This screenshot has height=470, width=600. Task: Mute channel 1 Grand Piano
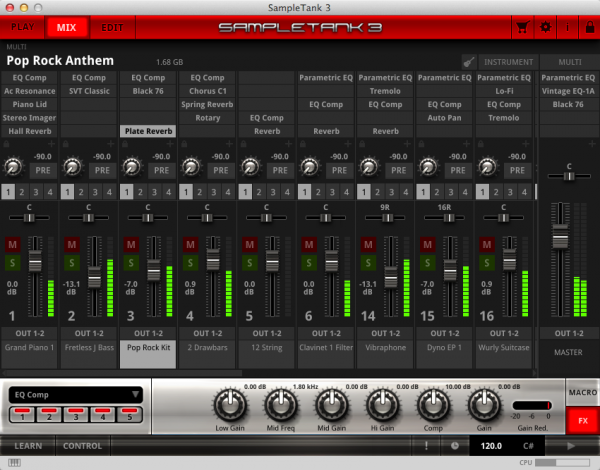[x=13, y=244]
